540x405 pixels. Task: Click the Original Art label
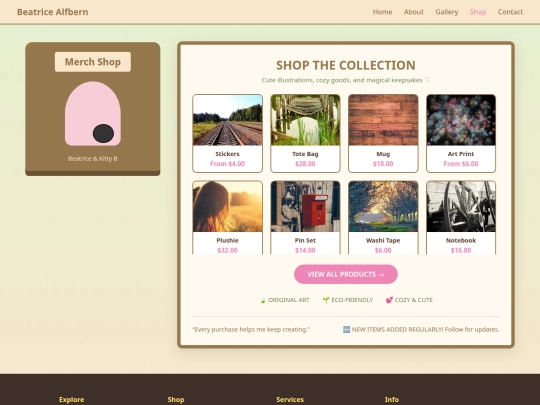289,300
